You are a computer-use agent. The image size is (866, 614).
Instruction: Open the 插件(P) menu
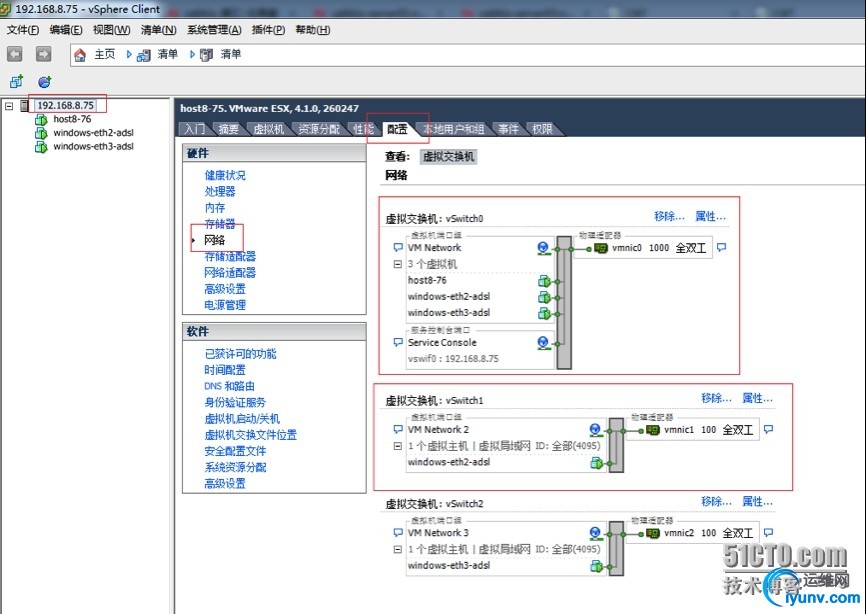(x=268, y=30)
